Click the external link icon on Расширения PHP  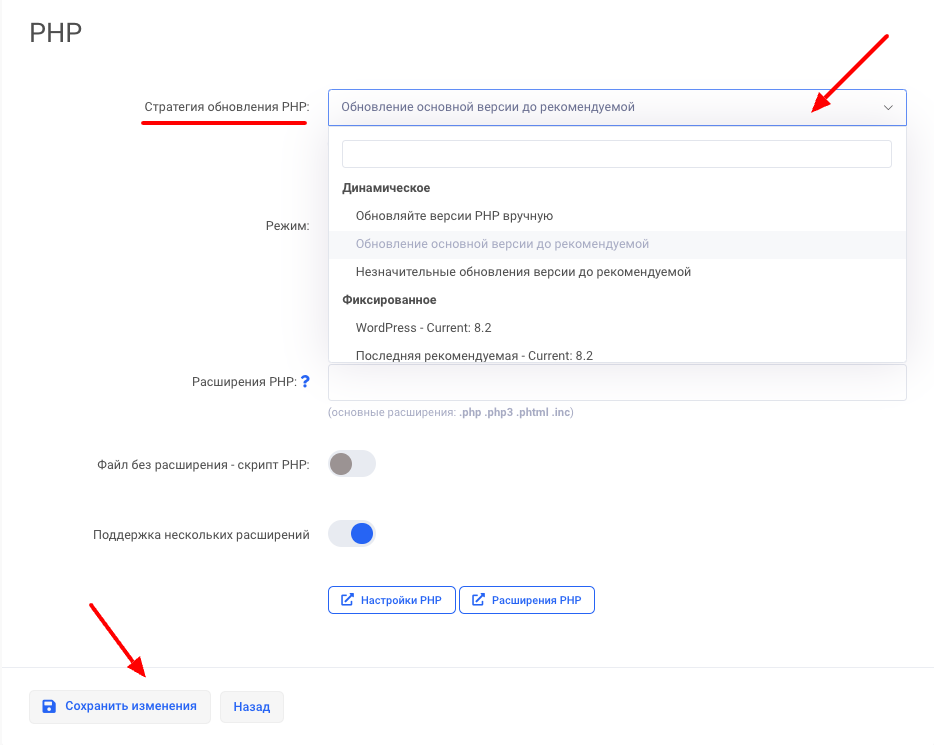[x=479, y=600]
